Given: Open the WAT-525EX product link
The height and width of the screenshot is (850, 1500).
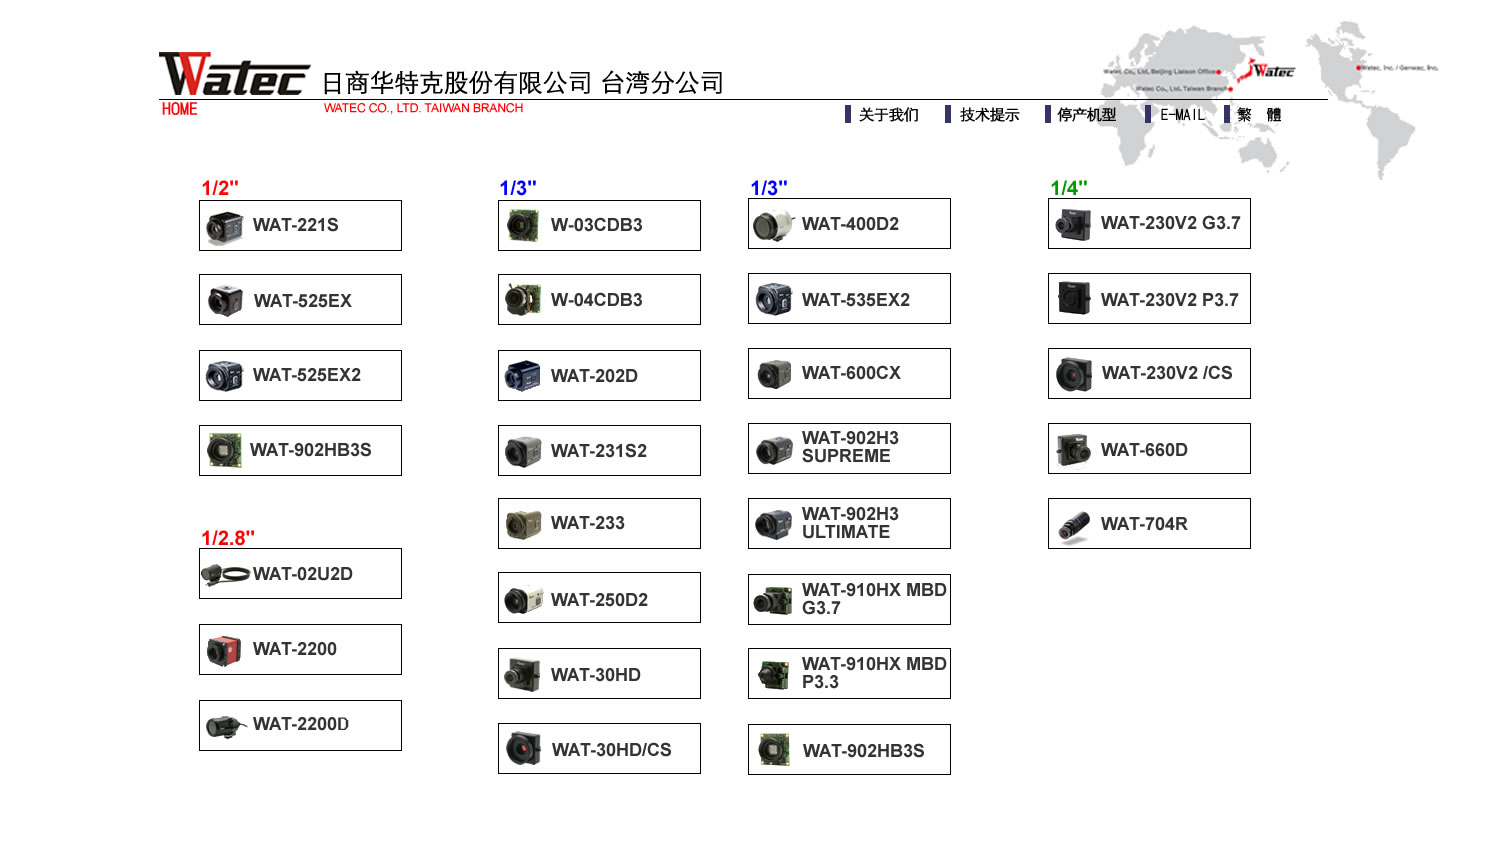Looking at the screenshot, I should [303, 301].
